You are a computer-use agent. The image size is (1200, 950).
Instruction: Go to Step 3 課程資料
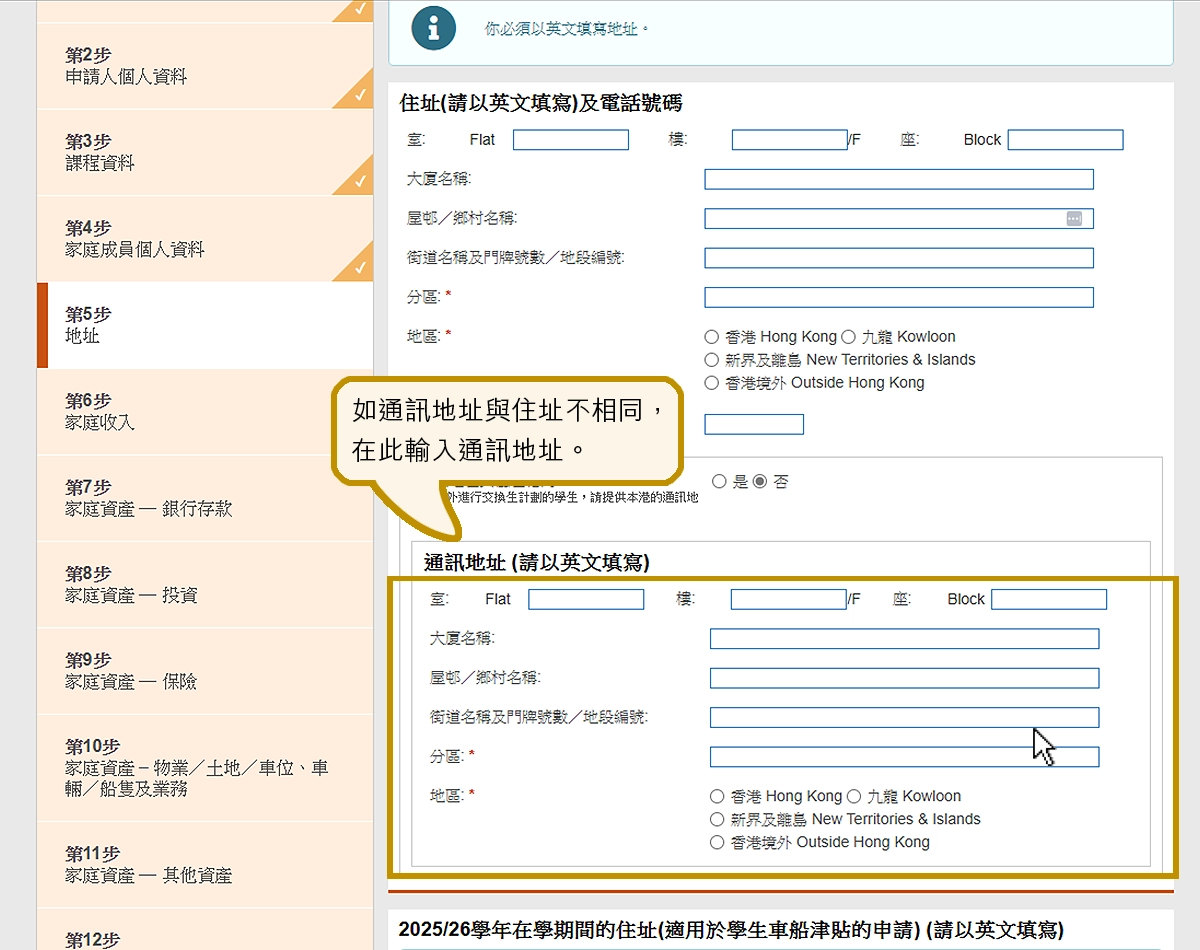pyautogui.click(x=204, y=152)
